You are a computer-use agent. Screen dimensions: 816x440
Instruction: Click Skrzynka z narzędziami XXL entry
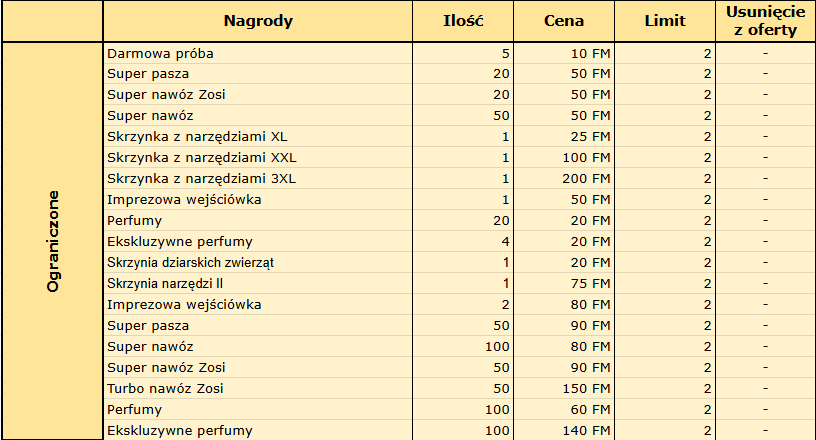(201, 158)
